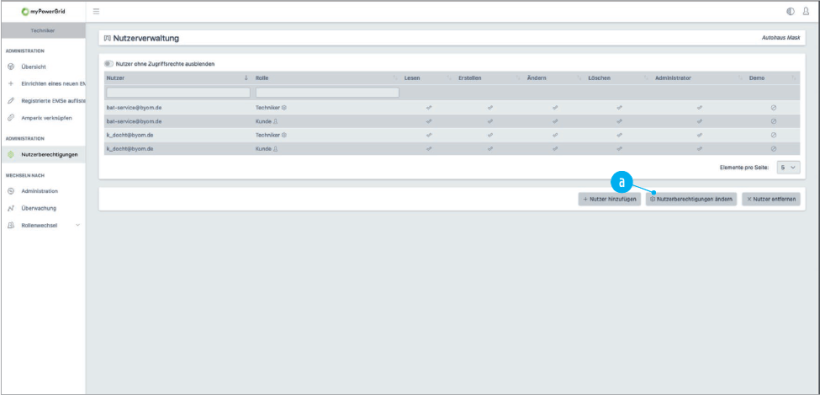
Task: Click the Amperix verknüpfen link icon
Action: click(x=10, y=118)
